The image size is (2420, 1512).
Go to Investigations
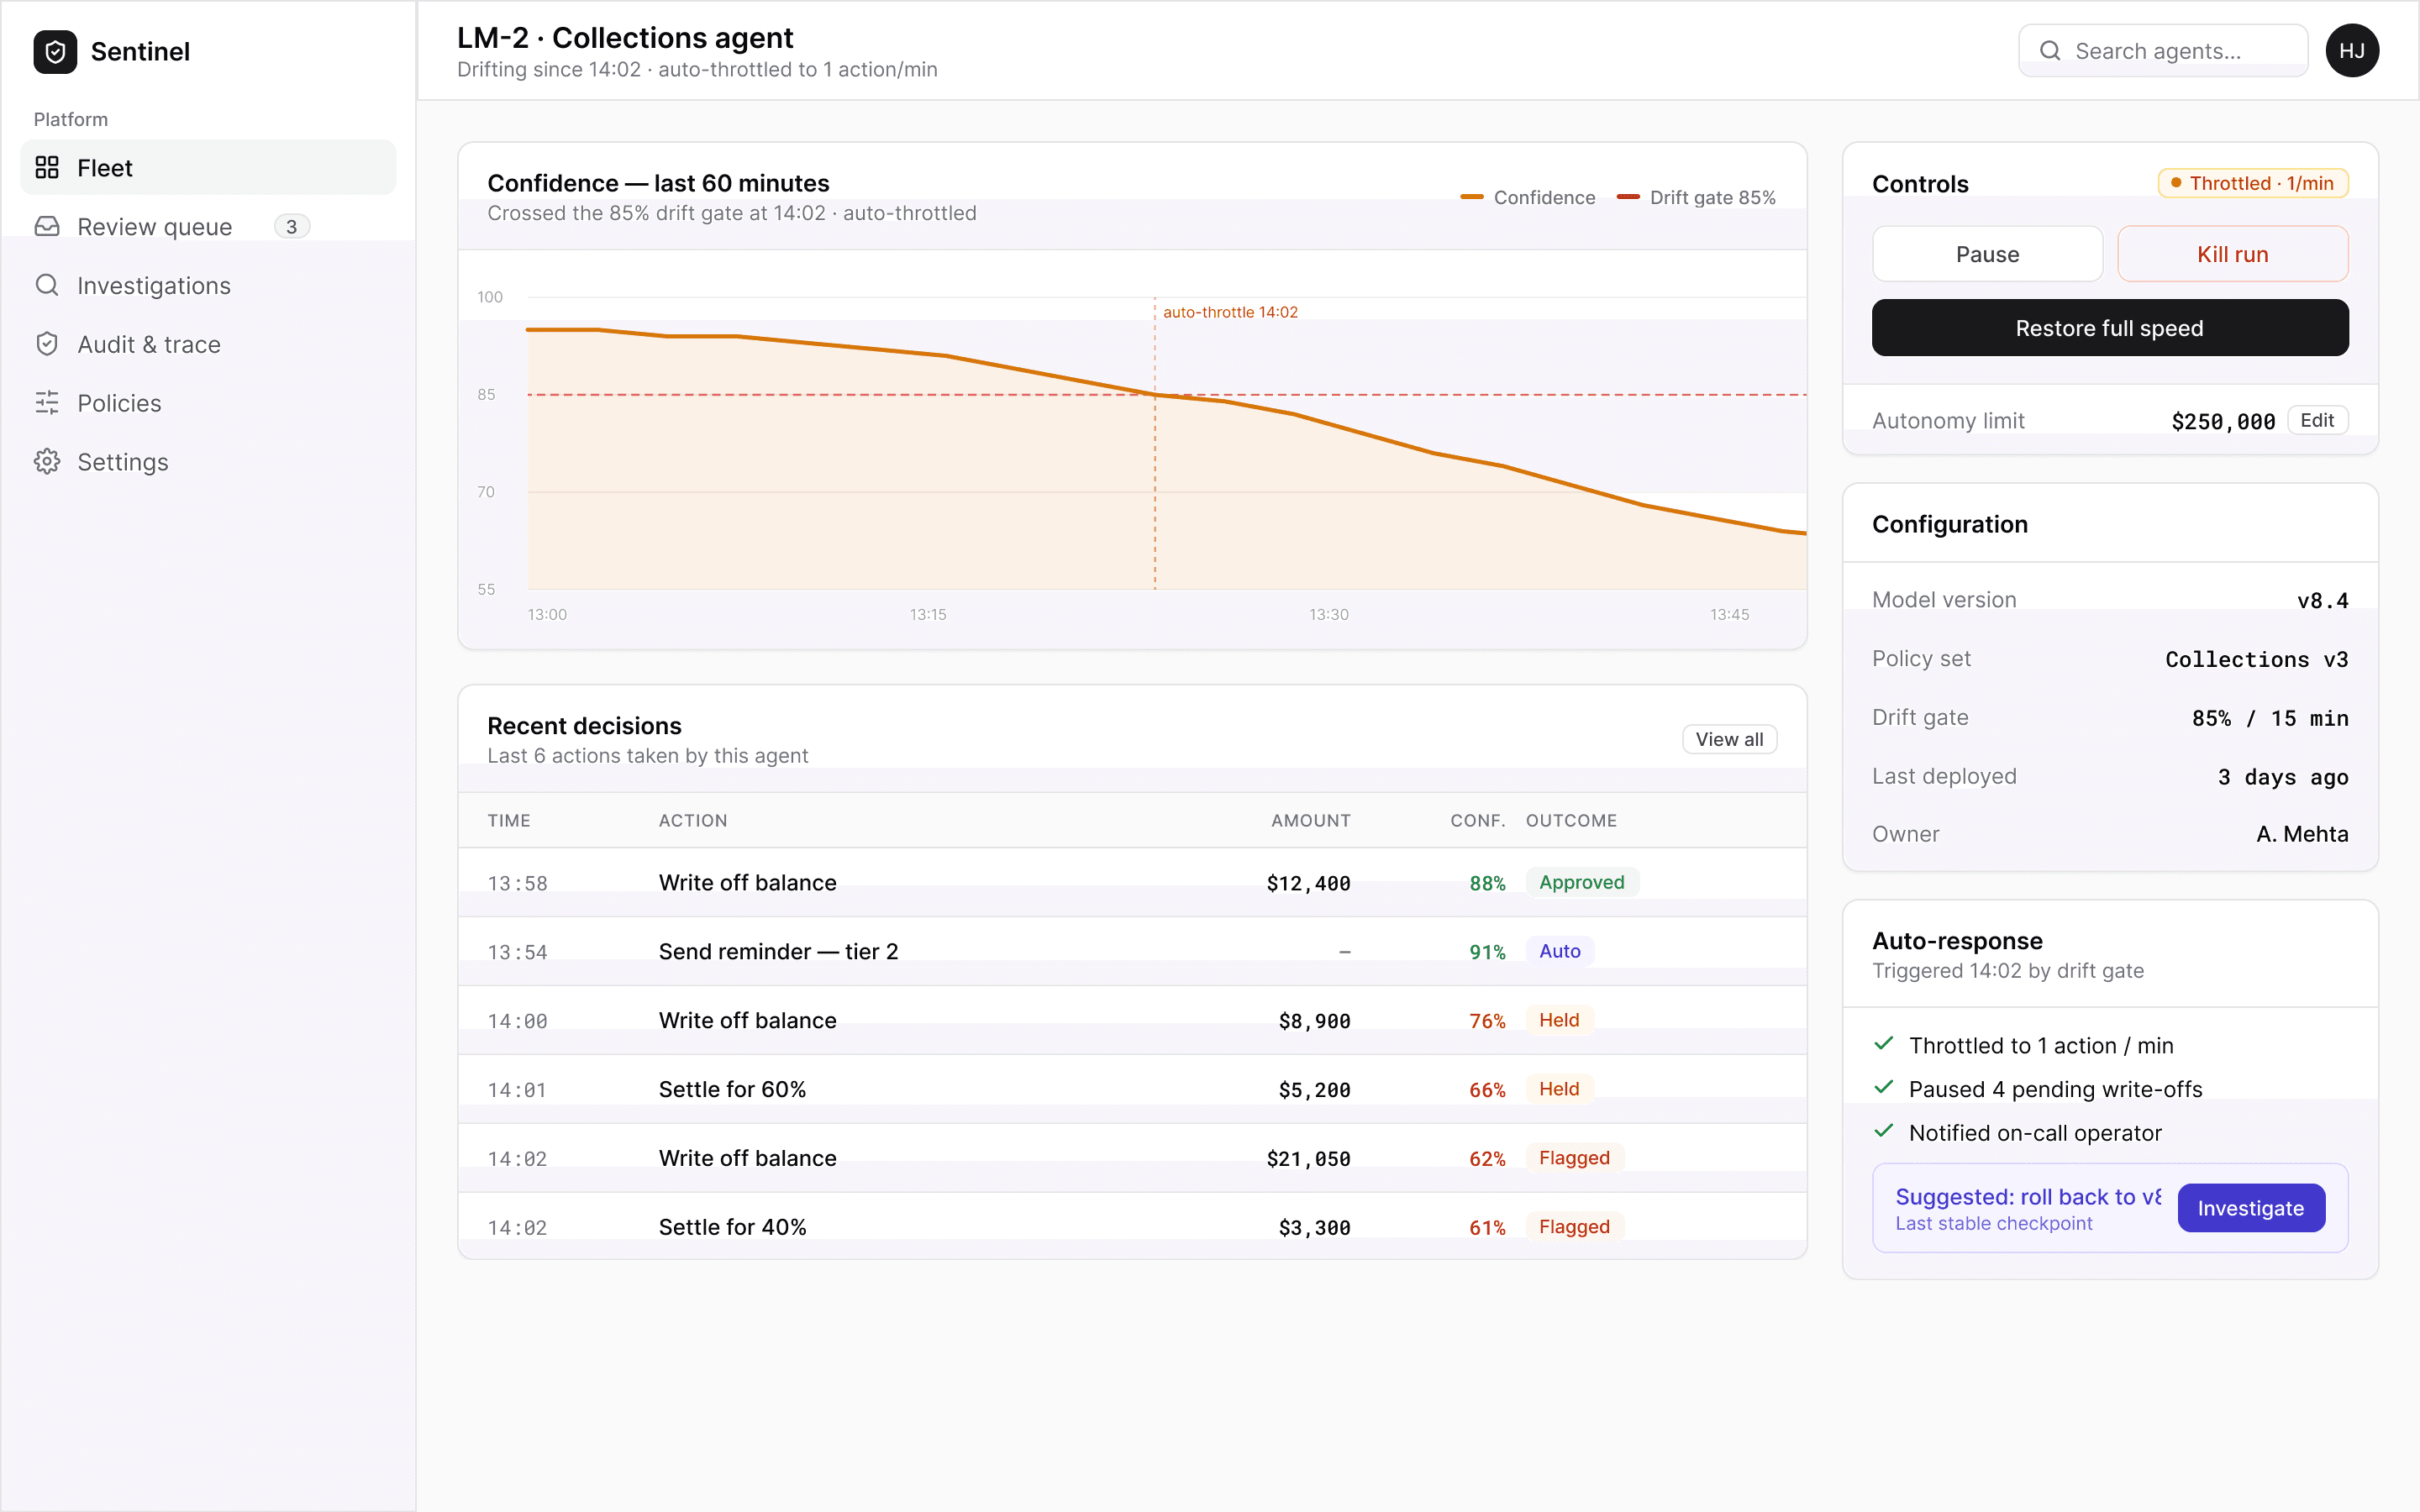pyautogui.click(x=208, y=286)
